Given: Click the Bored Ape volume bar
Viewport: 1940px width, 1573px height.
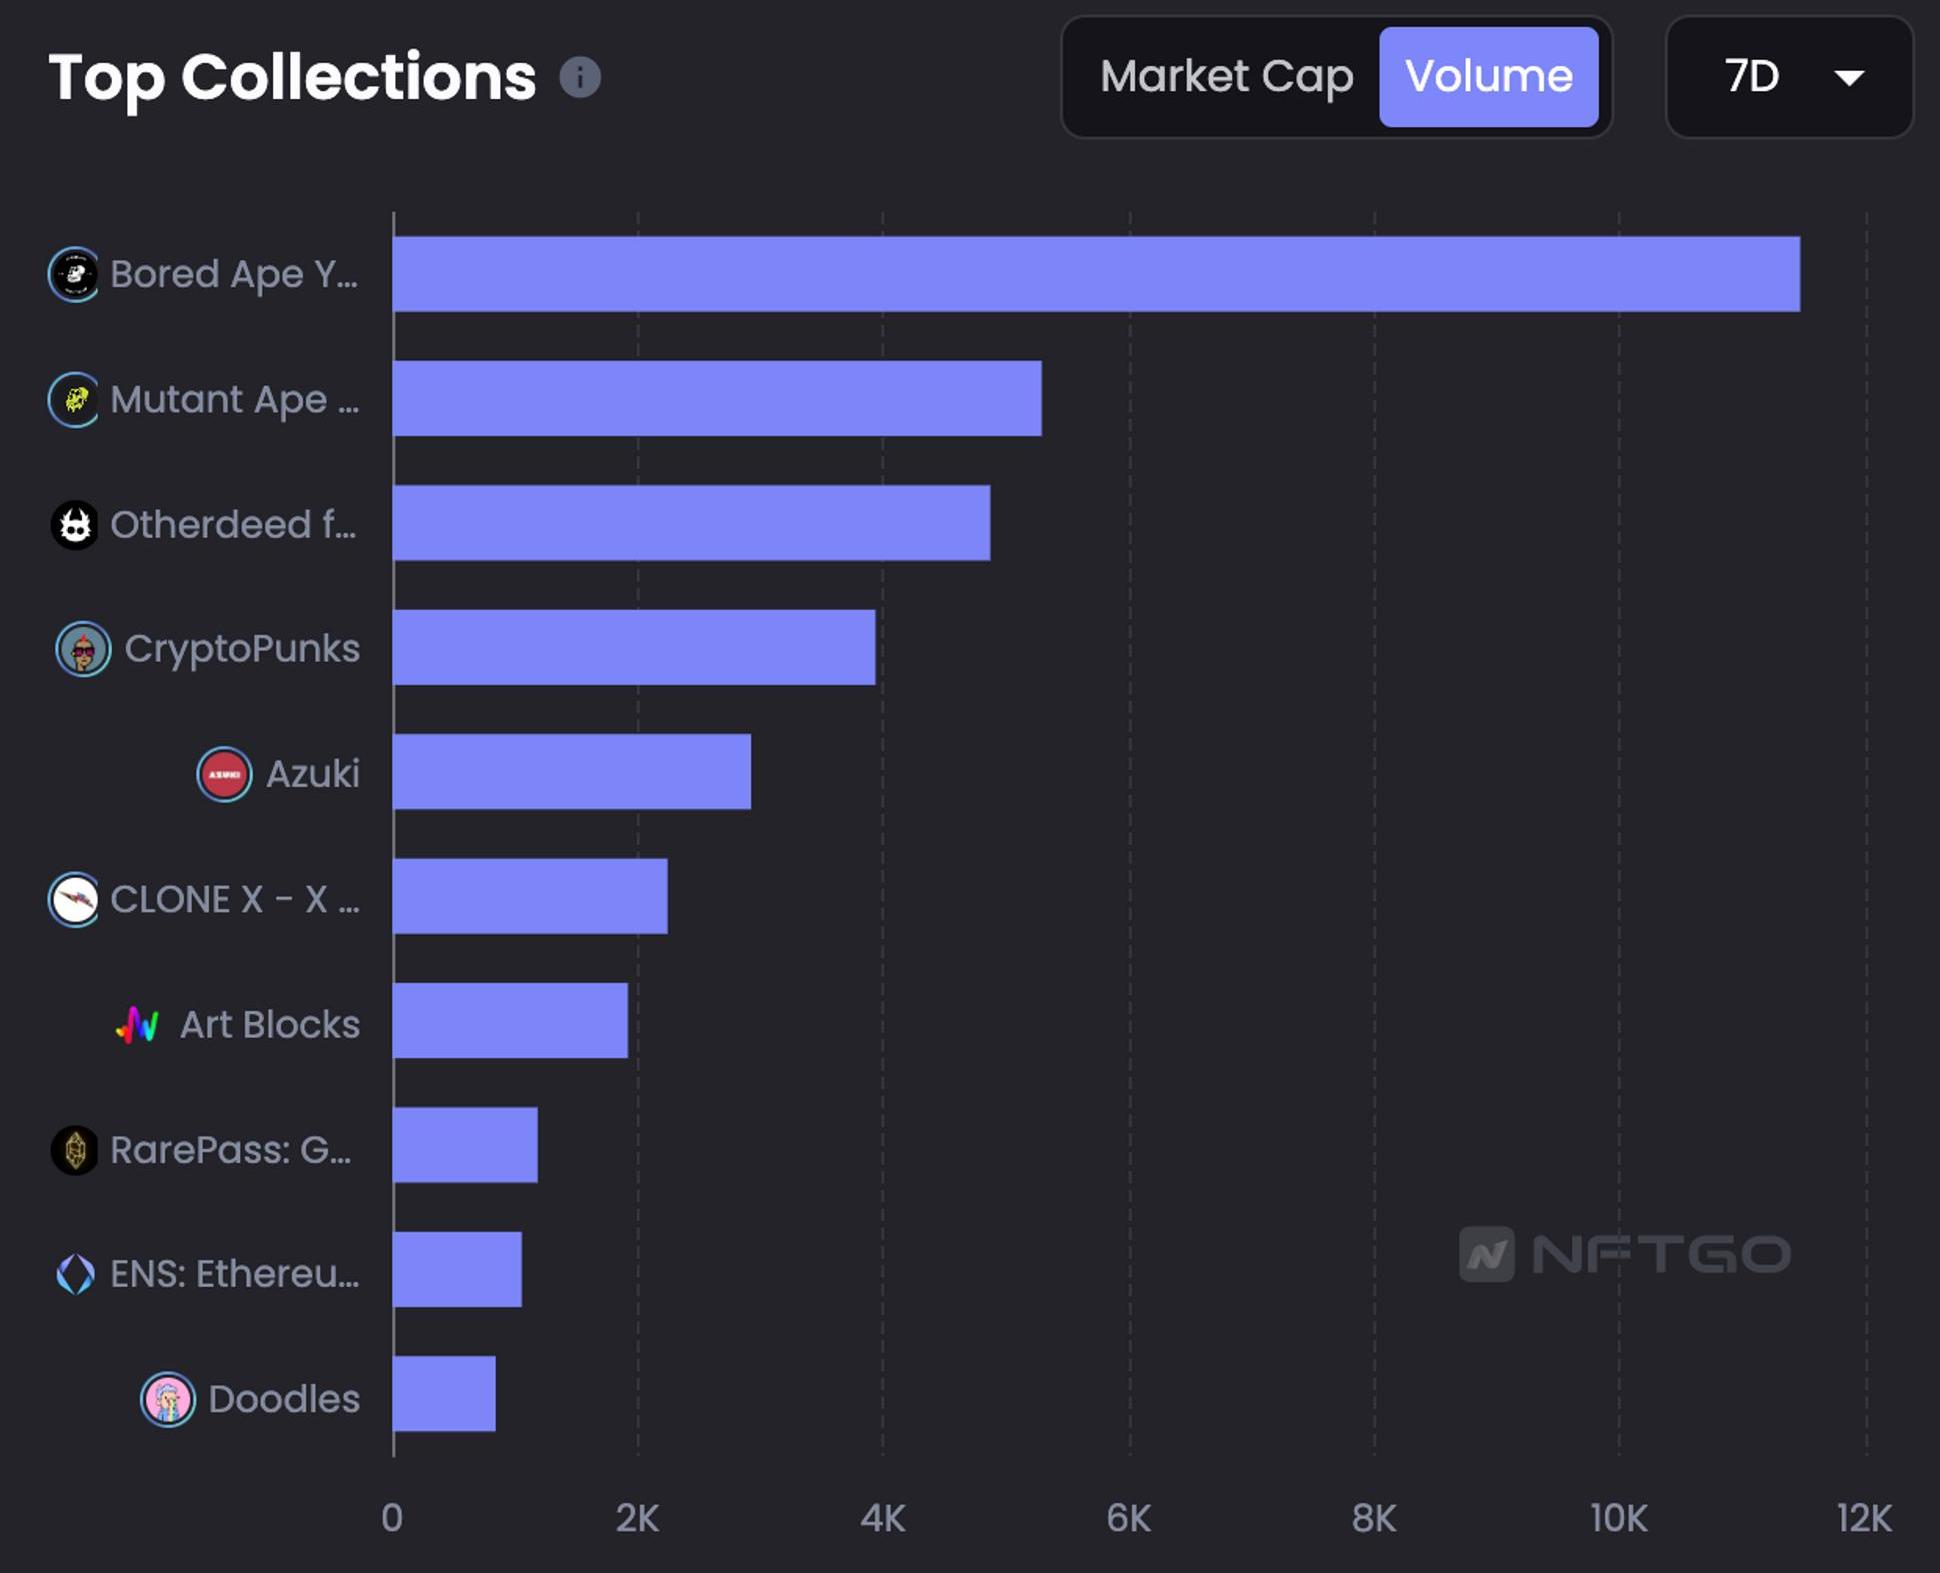Looking at the screenshot, I should [x=1095, y=274].
